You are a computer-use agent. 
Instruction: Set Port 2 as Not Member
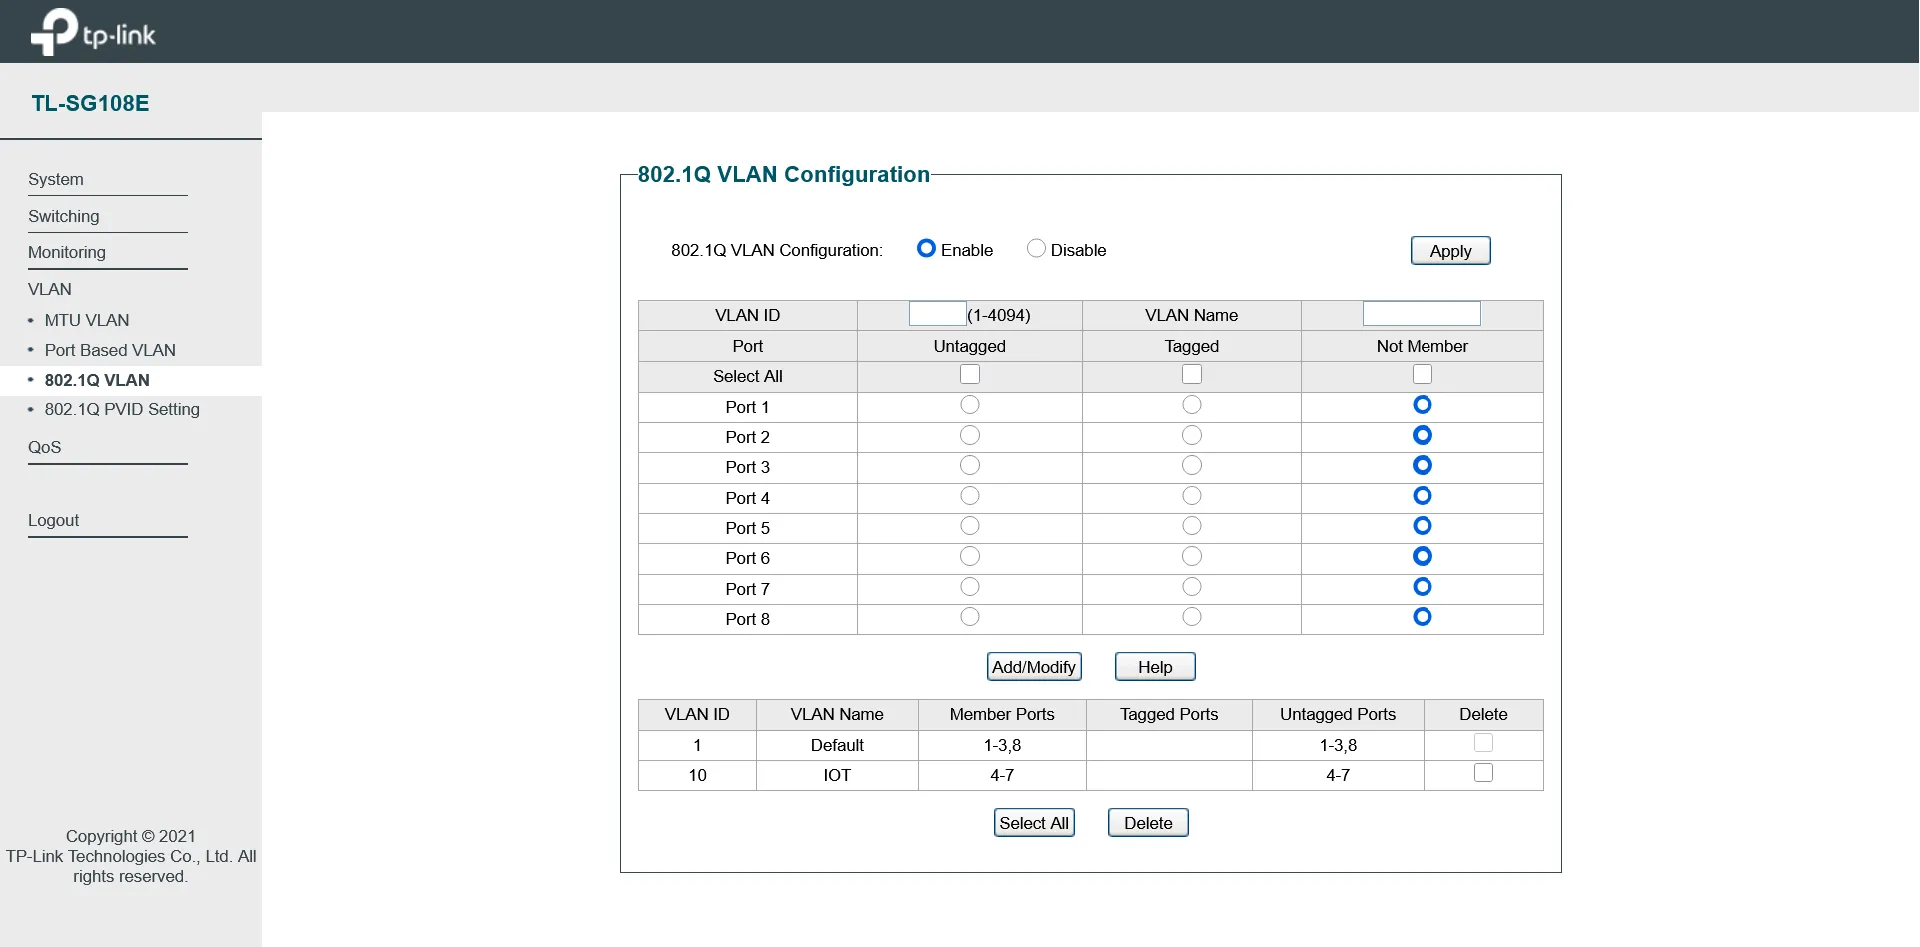tap(1422, 435)
